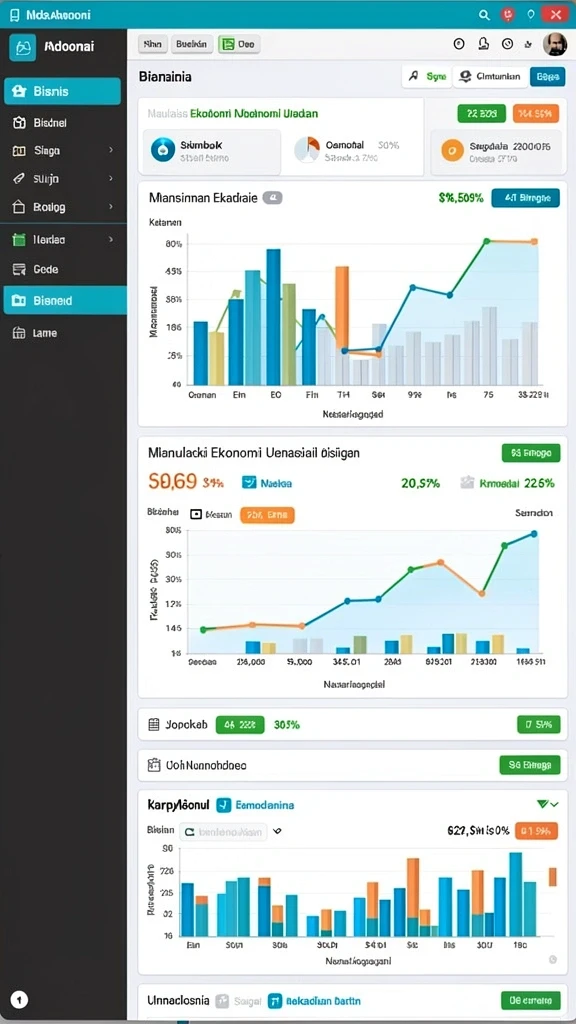The width and height of the screenshot is (576, 1024).
Task: Click the history icon in top toolbar
Action: click(x=507, y=44)
